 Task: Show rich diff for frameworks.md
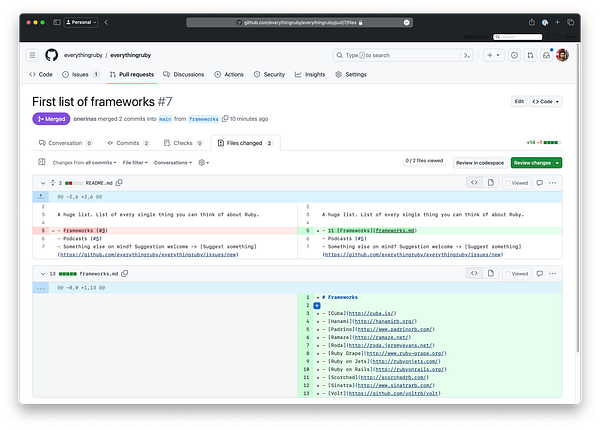[491, 273]
